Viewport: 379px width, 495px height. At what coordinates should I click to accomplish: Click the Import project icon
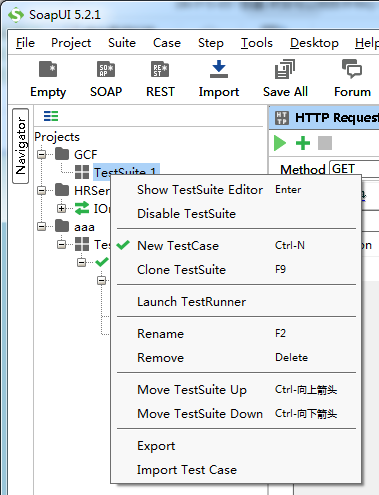(219, 69)
